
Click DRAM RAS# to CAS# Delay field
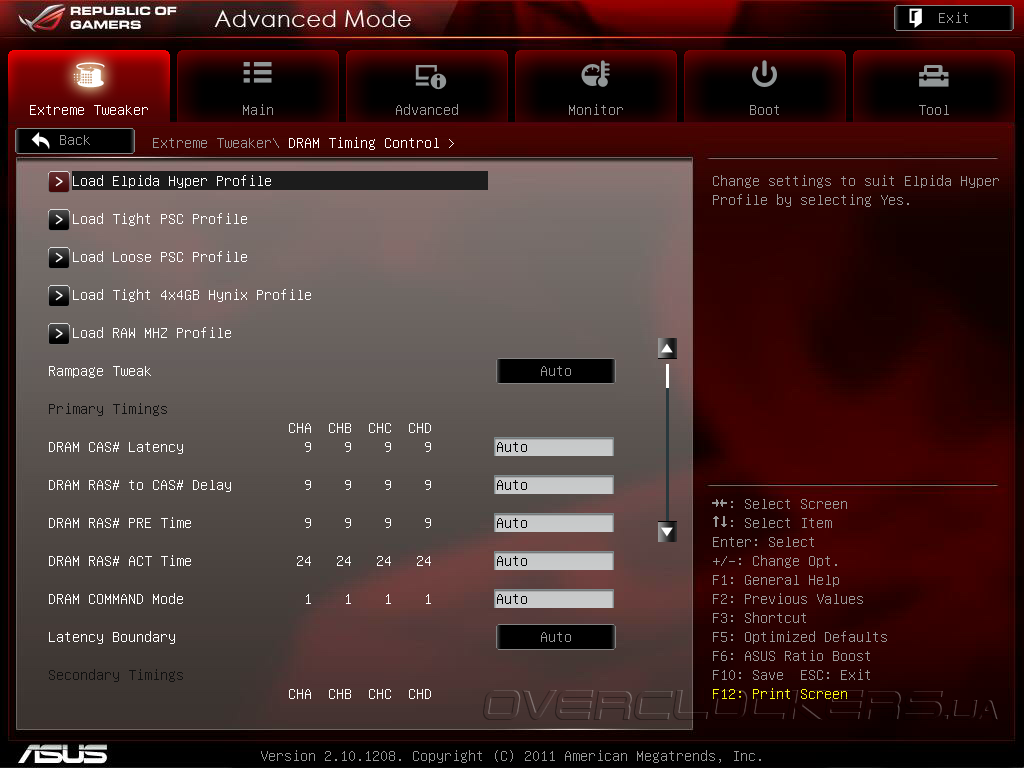tap(554, 485)
